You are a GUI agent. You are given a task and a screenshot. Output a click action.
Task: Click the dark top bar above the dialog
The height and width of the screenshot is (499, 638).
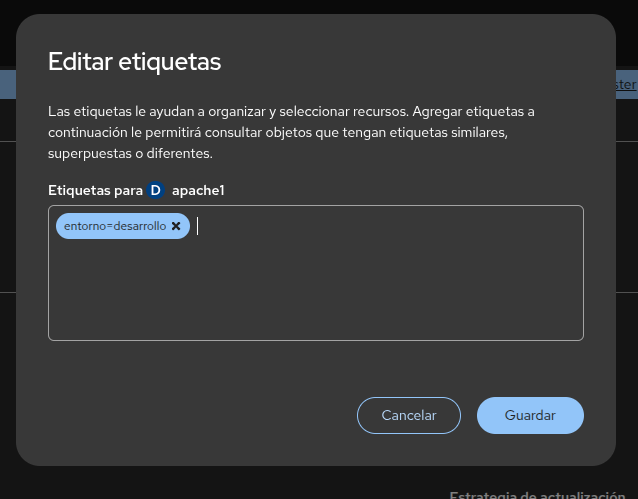point(320,6)
